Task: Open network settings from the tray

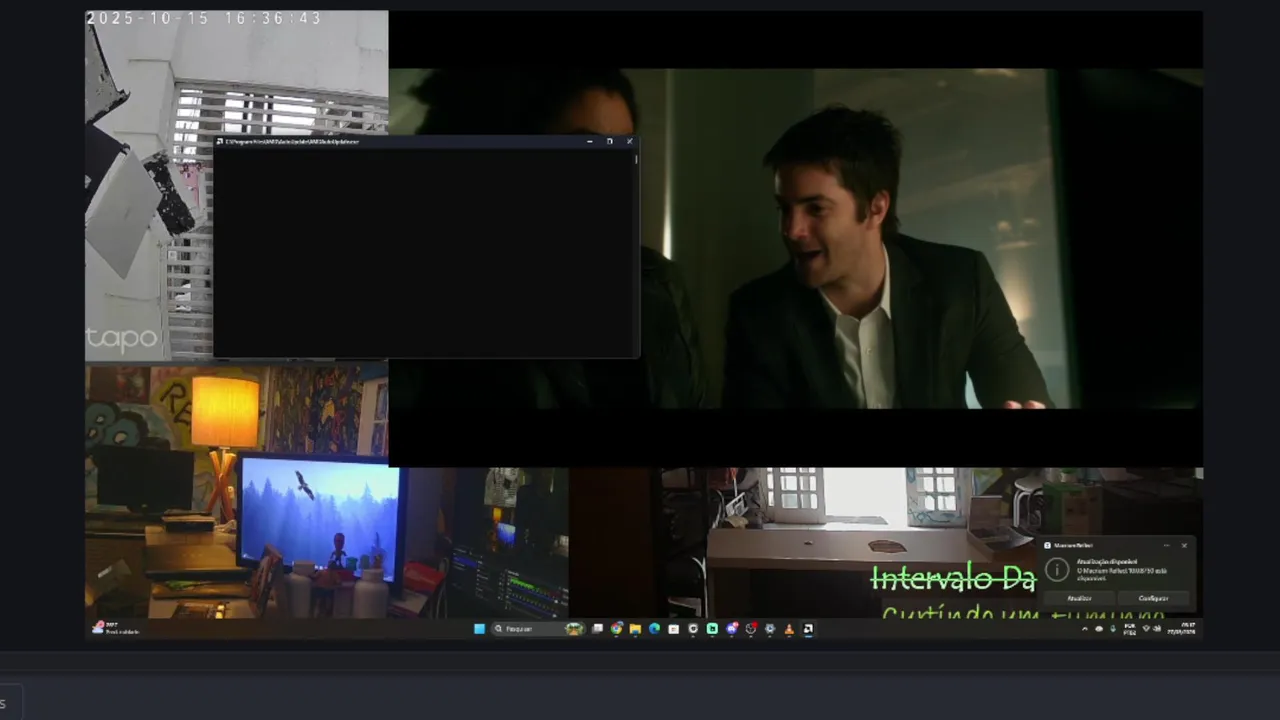Action: [x=1145, y=629]
